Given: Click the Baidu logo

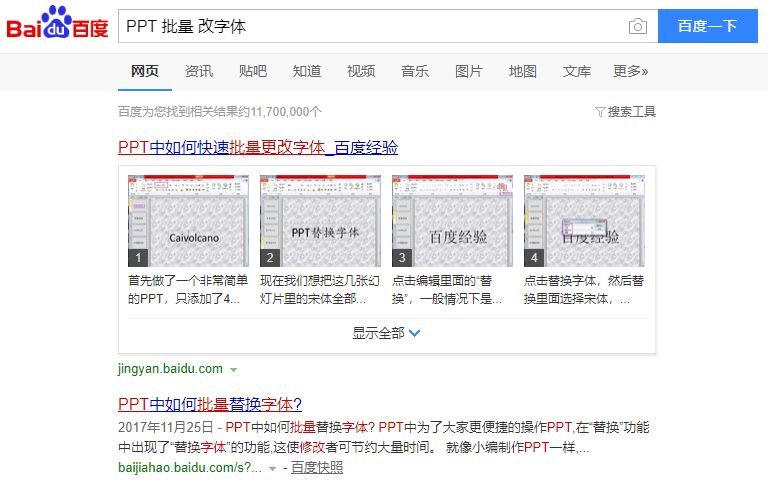Looking at the screenshot, I should (57, 23).
